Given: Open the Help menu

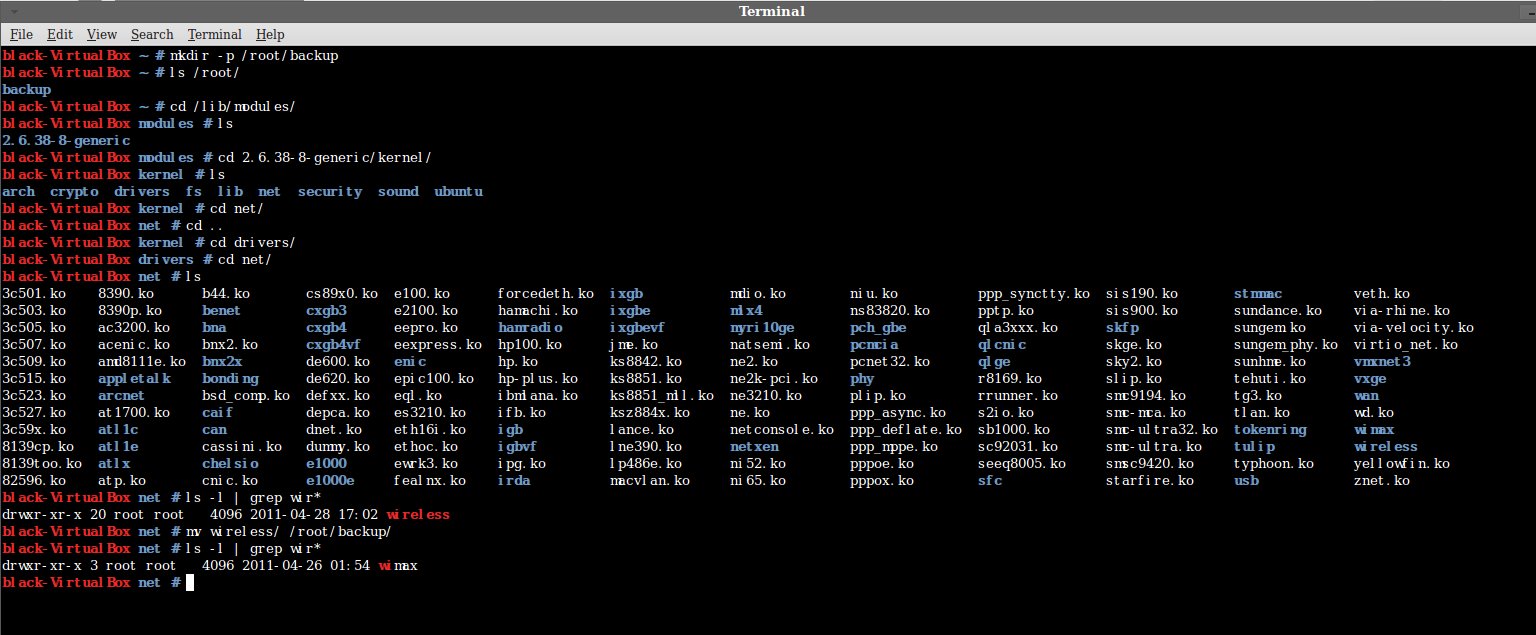Looking at the screenshot, I should coord(270,34).
